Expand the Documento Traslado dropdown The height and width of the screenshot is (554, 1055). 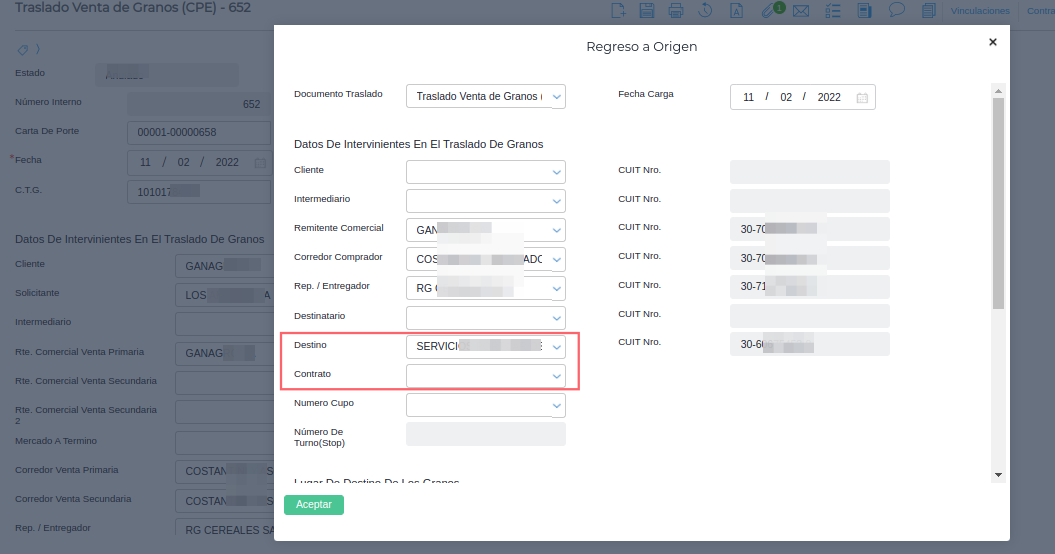point(557,97)
